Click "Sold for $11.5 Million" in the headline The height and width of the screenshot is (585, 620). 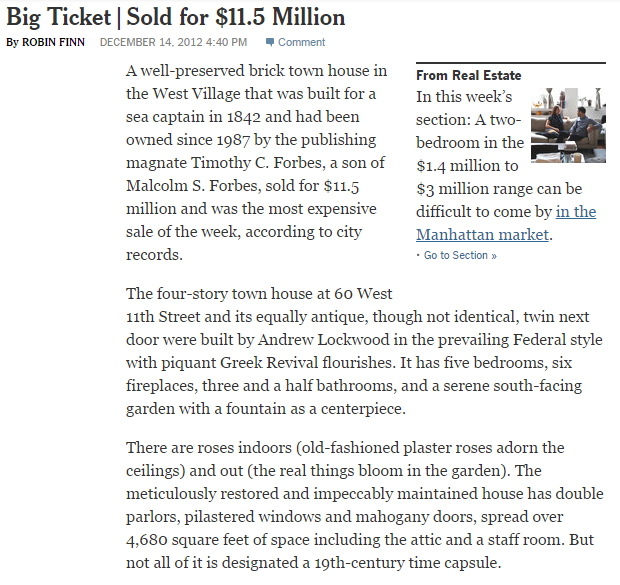[236, 17]
